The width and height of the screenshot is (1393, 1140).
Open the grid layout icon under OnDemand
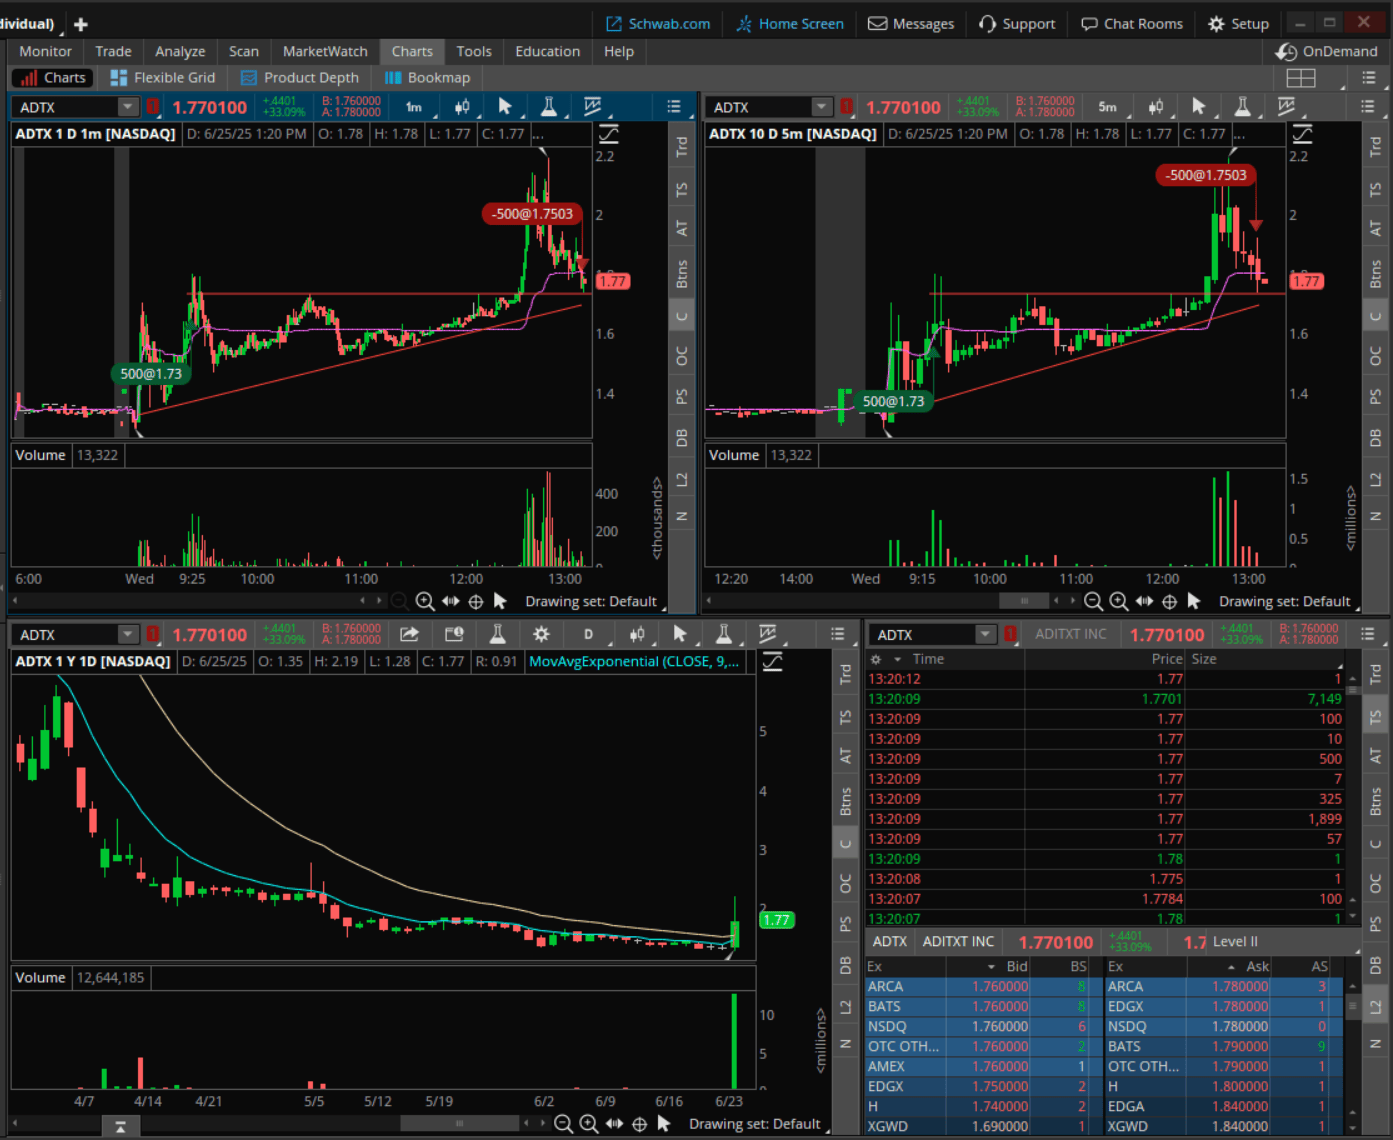point(1301,78)
